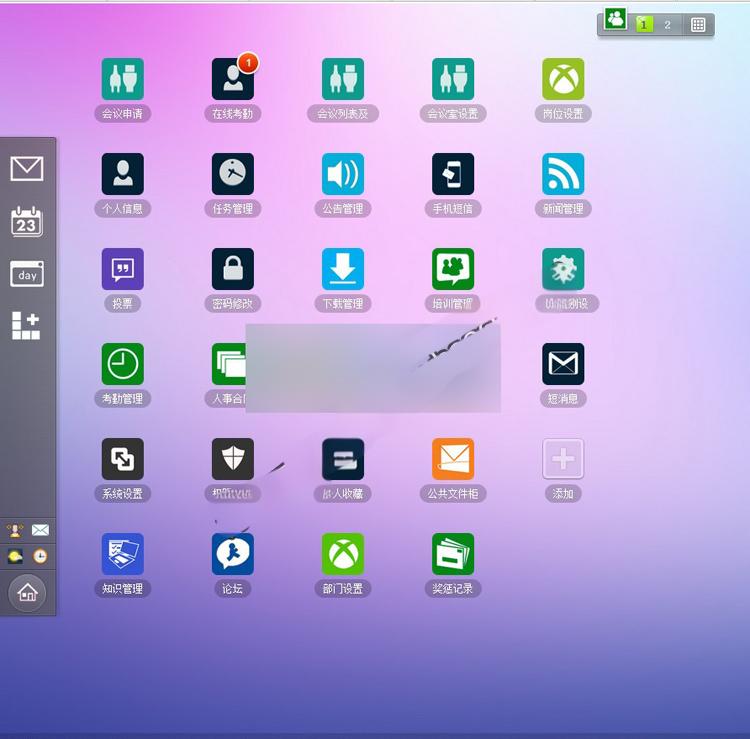750x739 pixels.
Task: Open the grid view in top bar
Action: coord(698,25)
